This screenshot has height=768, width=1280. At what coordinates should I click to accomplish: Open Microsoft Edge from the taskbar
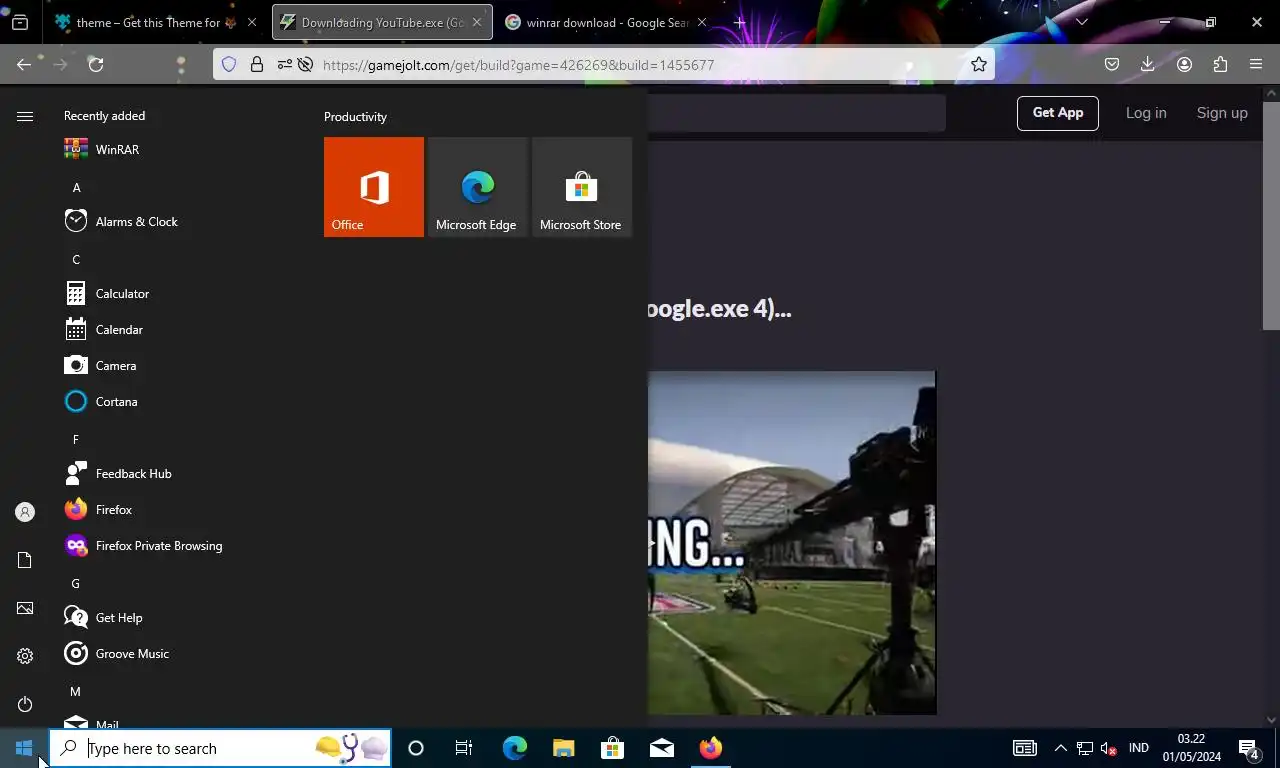click(514, 748)
